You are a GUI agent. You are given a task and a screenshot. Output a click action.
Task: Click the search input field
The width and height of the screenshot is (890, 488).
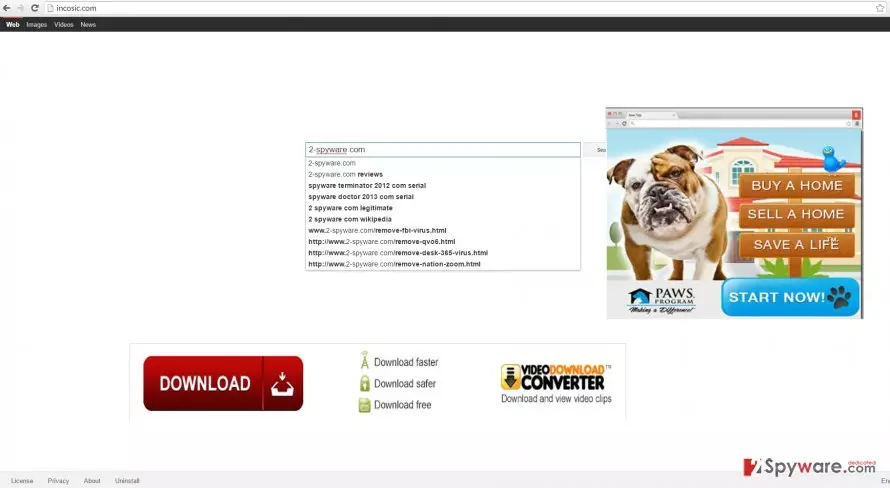443,150
